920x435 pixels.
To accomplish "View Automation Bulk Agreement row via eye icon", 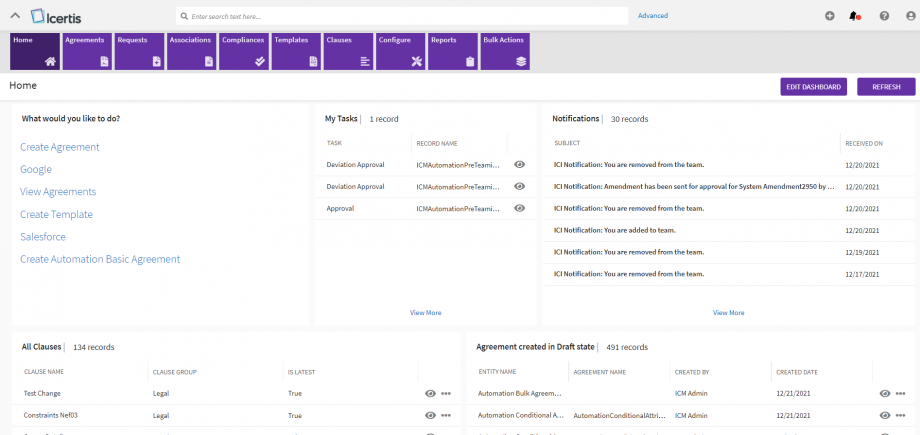I will (885, 393).
